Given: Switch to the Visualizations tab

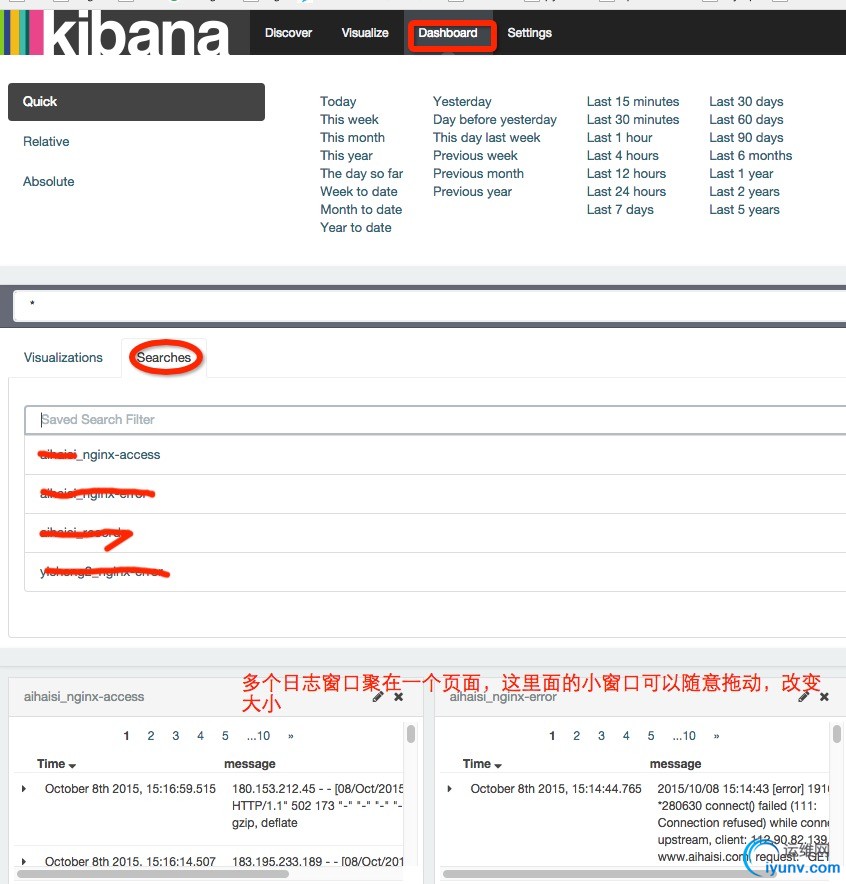Looking at the screenshot, I should [x=63, y=357].
